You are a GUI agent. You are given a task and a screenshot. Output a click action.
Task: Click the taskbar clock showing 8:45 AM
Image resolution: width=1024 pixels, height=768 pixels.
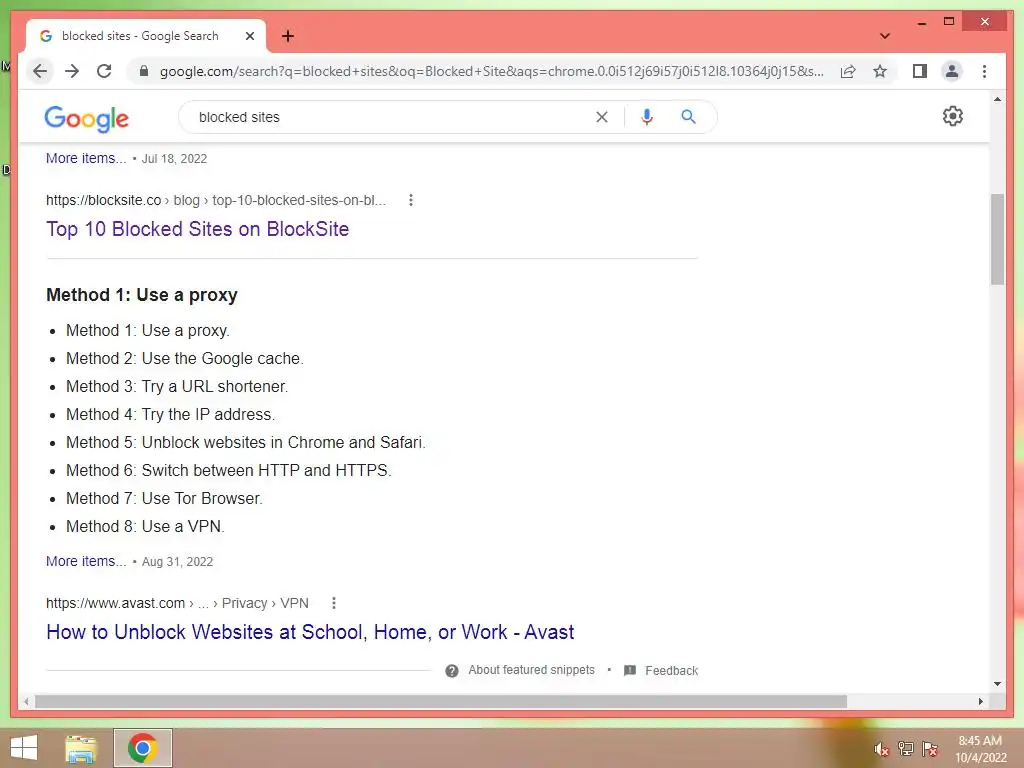(x=980, y=749)
